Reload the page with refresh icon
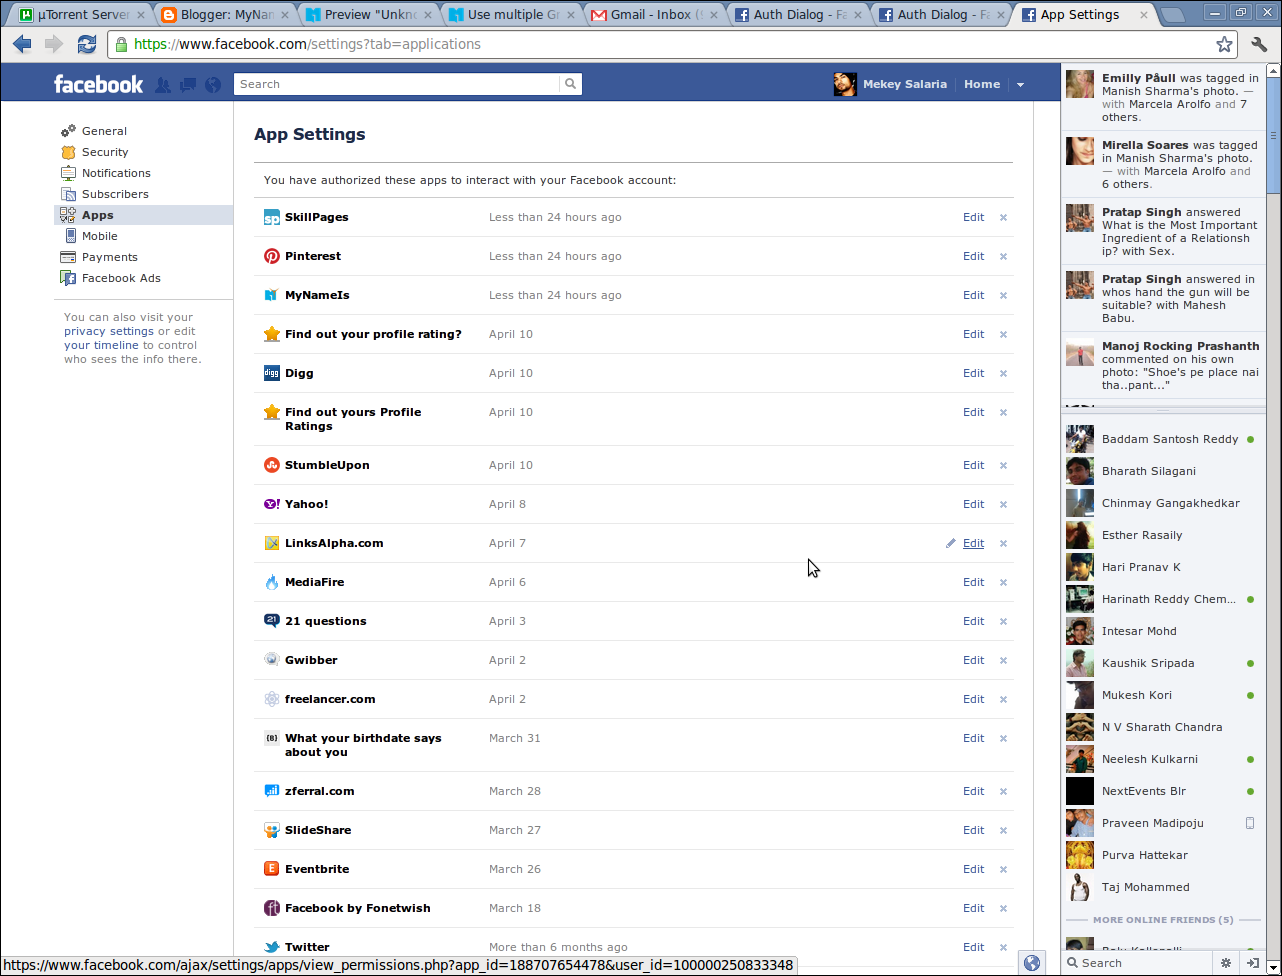 tap(87, 44)
